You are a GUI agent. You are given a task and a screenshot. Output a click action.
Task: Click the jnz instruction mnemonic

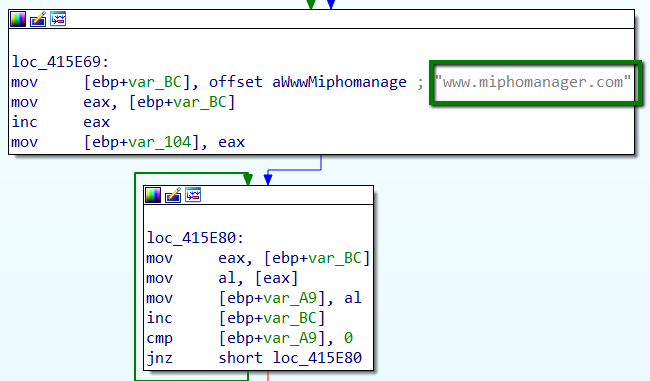[160, 358]
